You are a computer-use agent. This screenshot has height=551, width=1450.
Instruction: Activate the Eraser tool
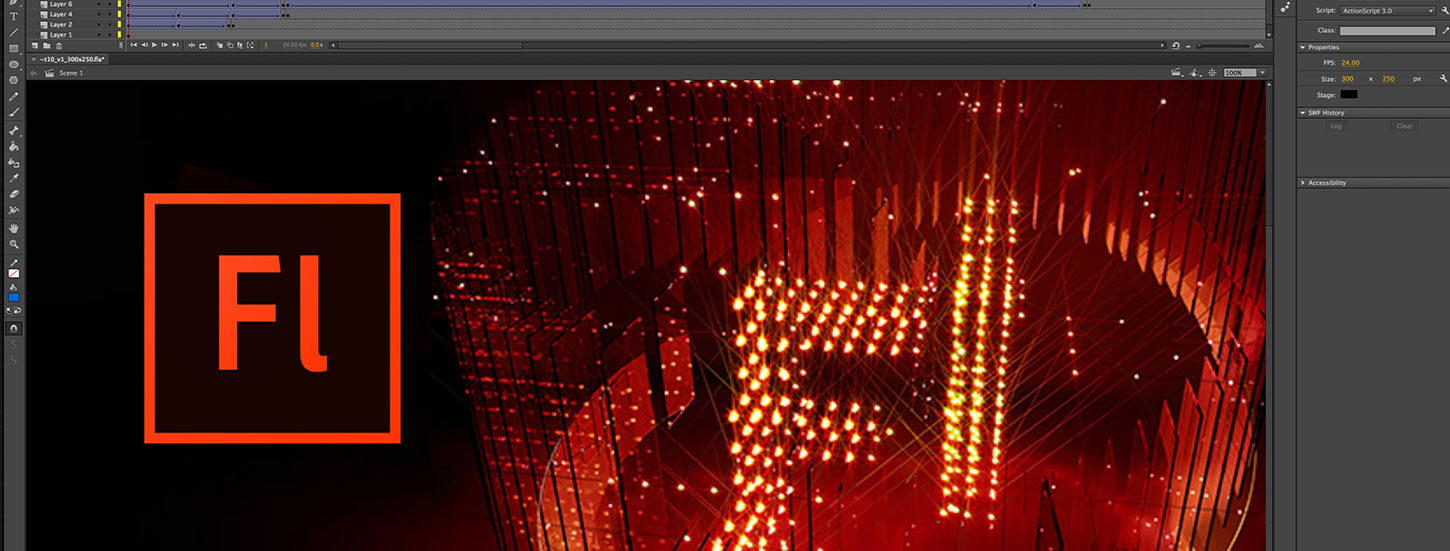(x=14, y=194)
